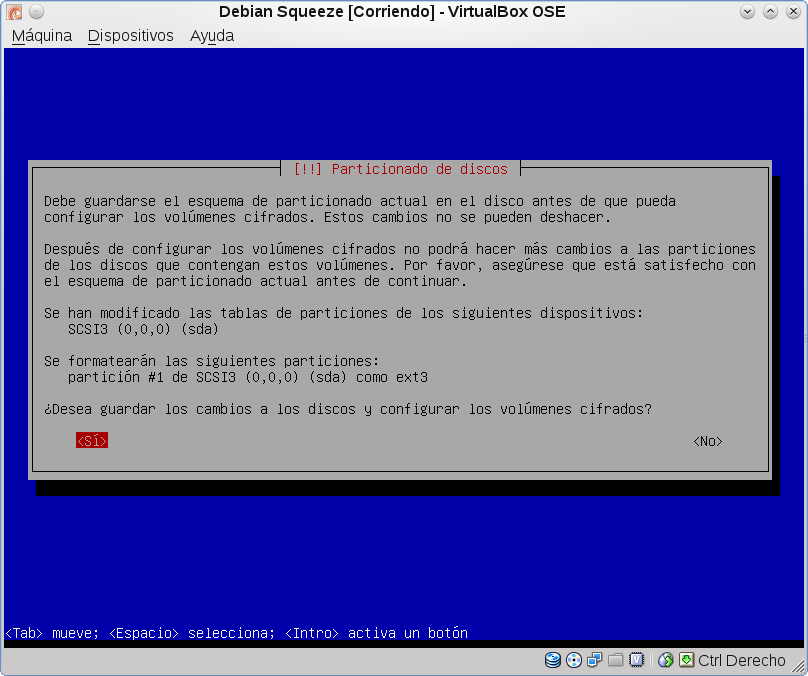This screenshot has width=808, height=676.
Task: Maximize the VirtualBox window
Action: point(770,11)
